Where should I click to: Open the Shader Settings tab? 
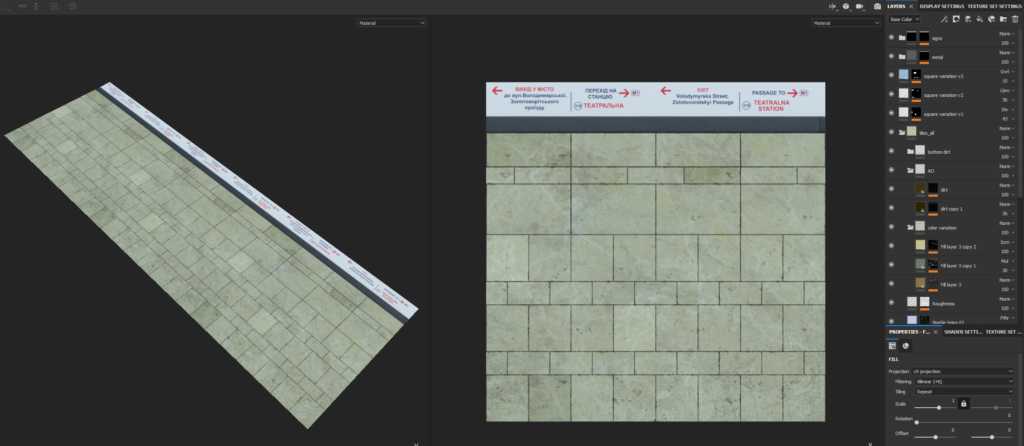pyautogui.click(x=962, y=331)
